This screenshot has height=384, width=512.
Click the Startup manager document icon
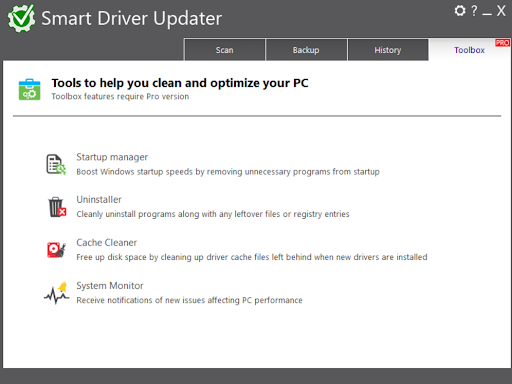[56, 164]
